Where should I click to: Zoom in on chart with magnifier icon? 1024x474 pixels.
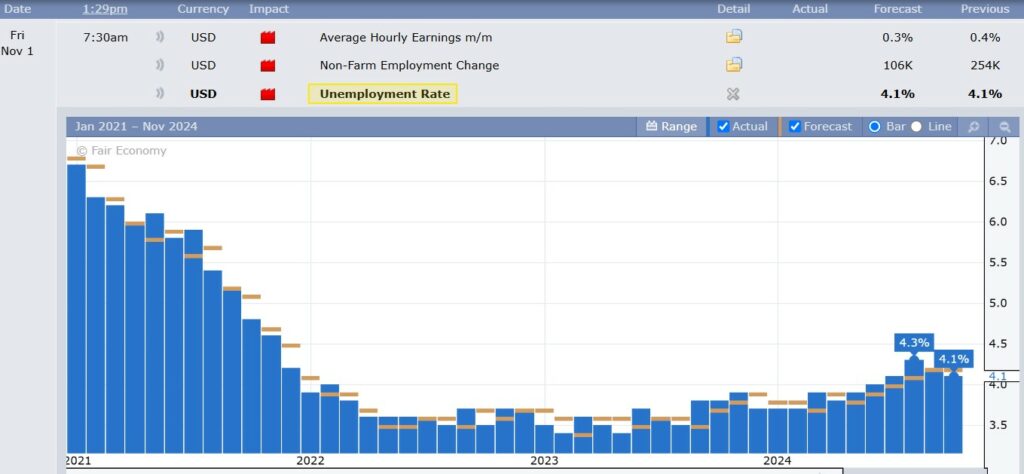(x=971, y=127)
